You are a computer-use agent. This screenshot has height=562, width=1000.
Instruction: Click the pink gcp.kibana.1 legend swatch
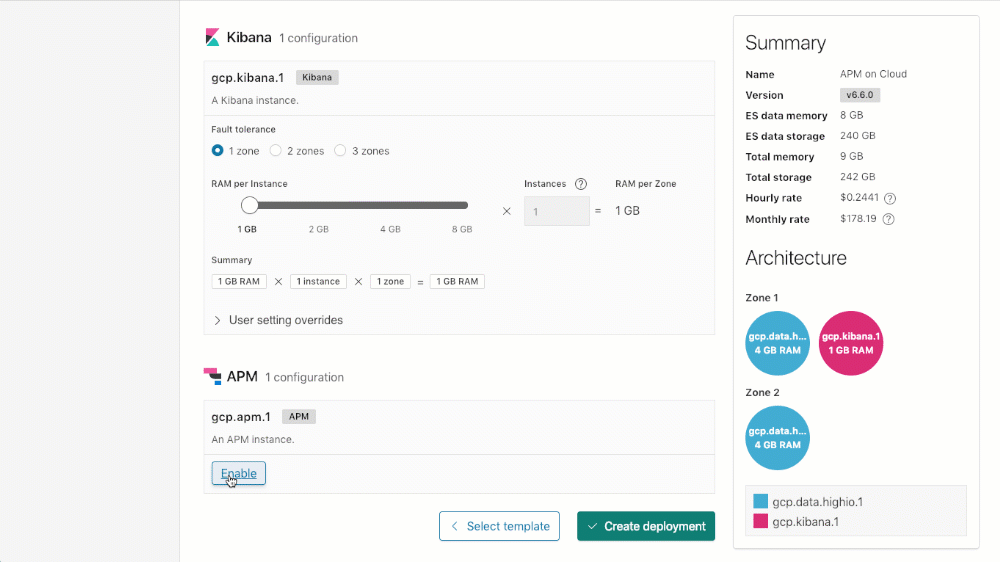[x=760, y=521]
